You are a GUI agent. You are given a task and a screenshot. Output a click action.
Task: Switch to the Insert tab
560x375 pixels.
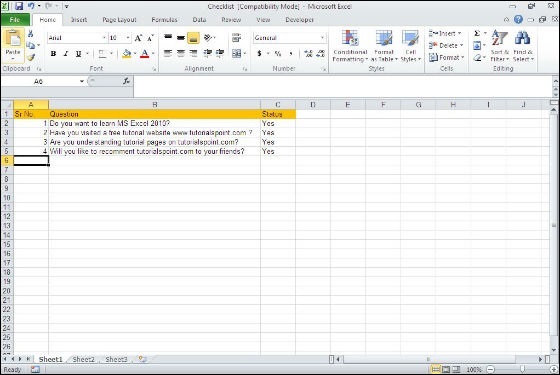click(79, 20)
